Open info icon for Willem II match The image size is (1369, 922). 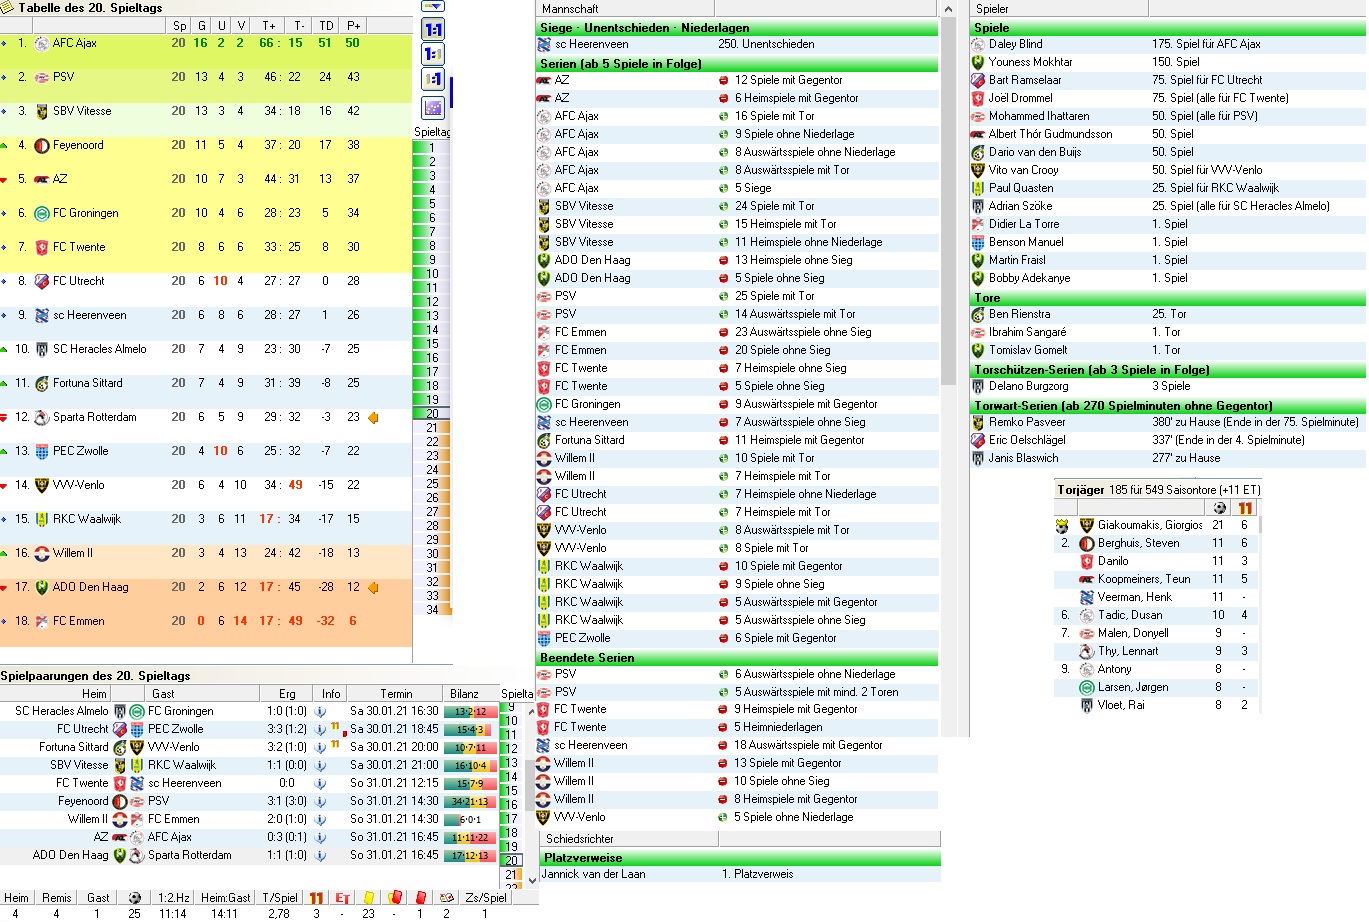click(320, 820)
